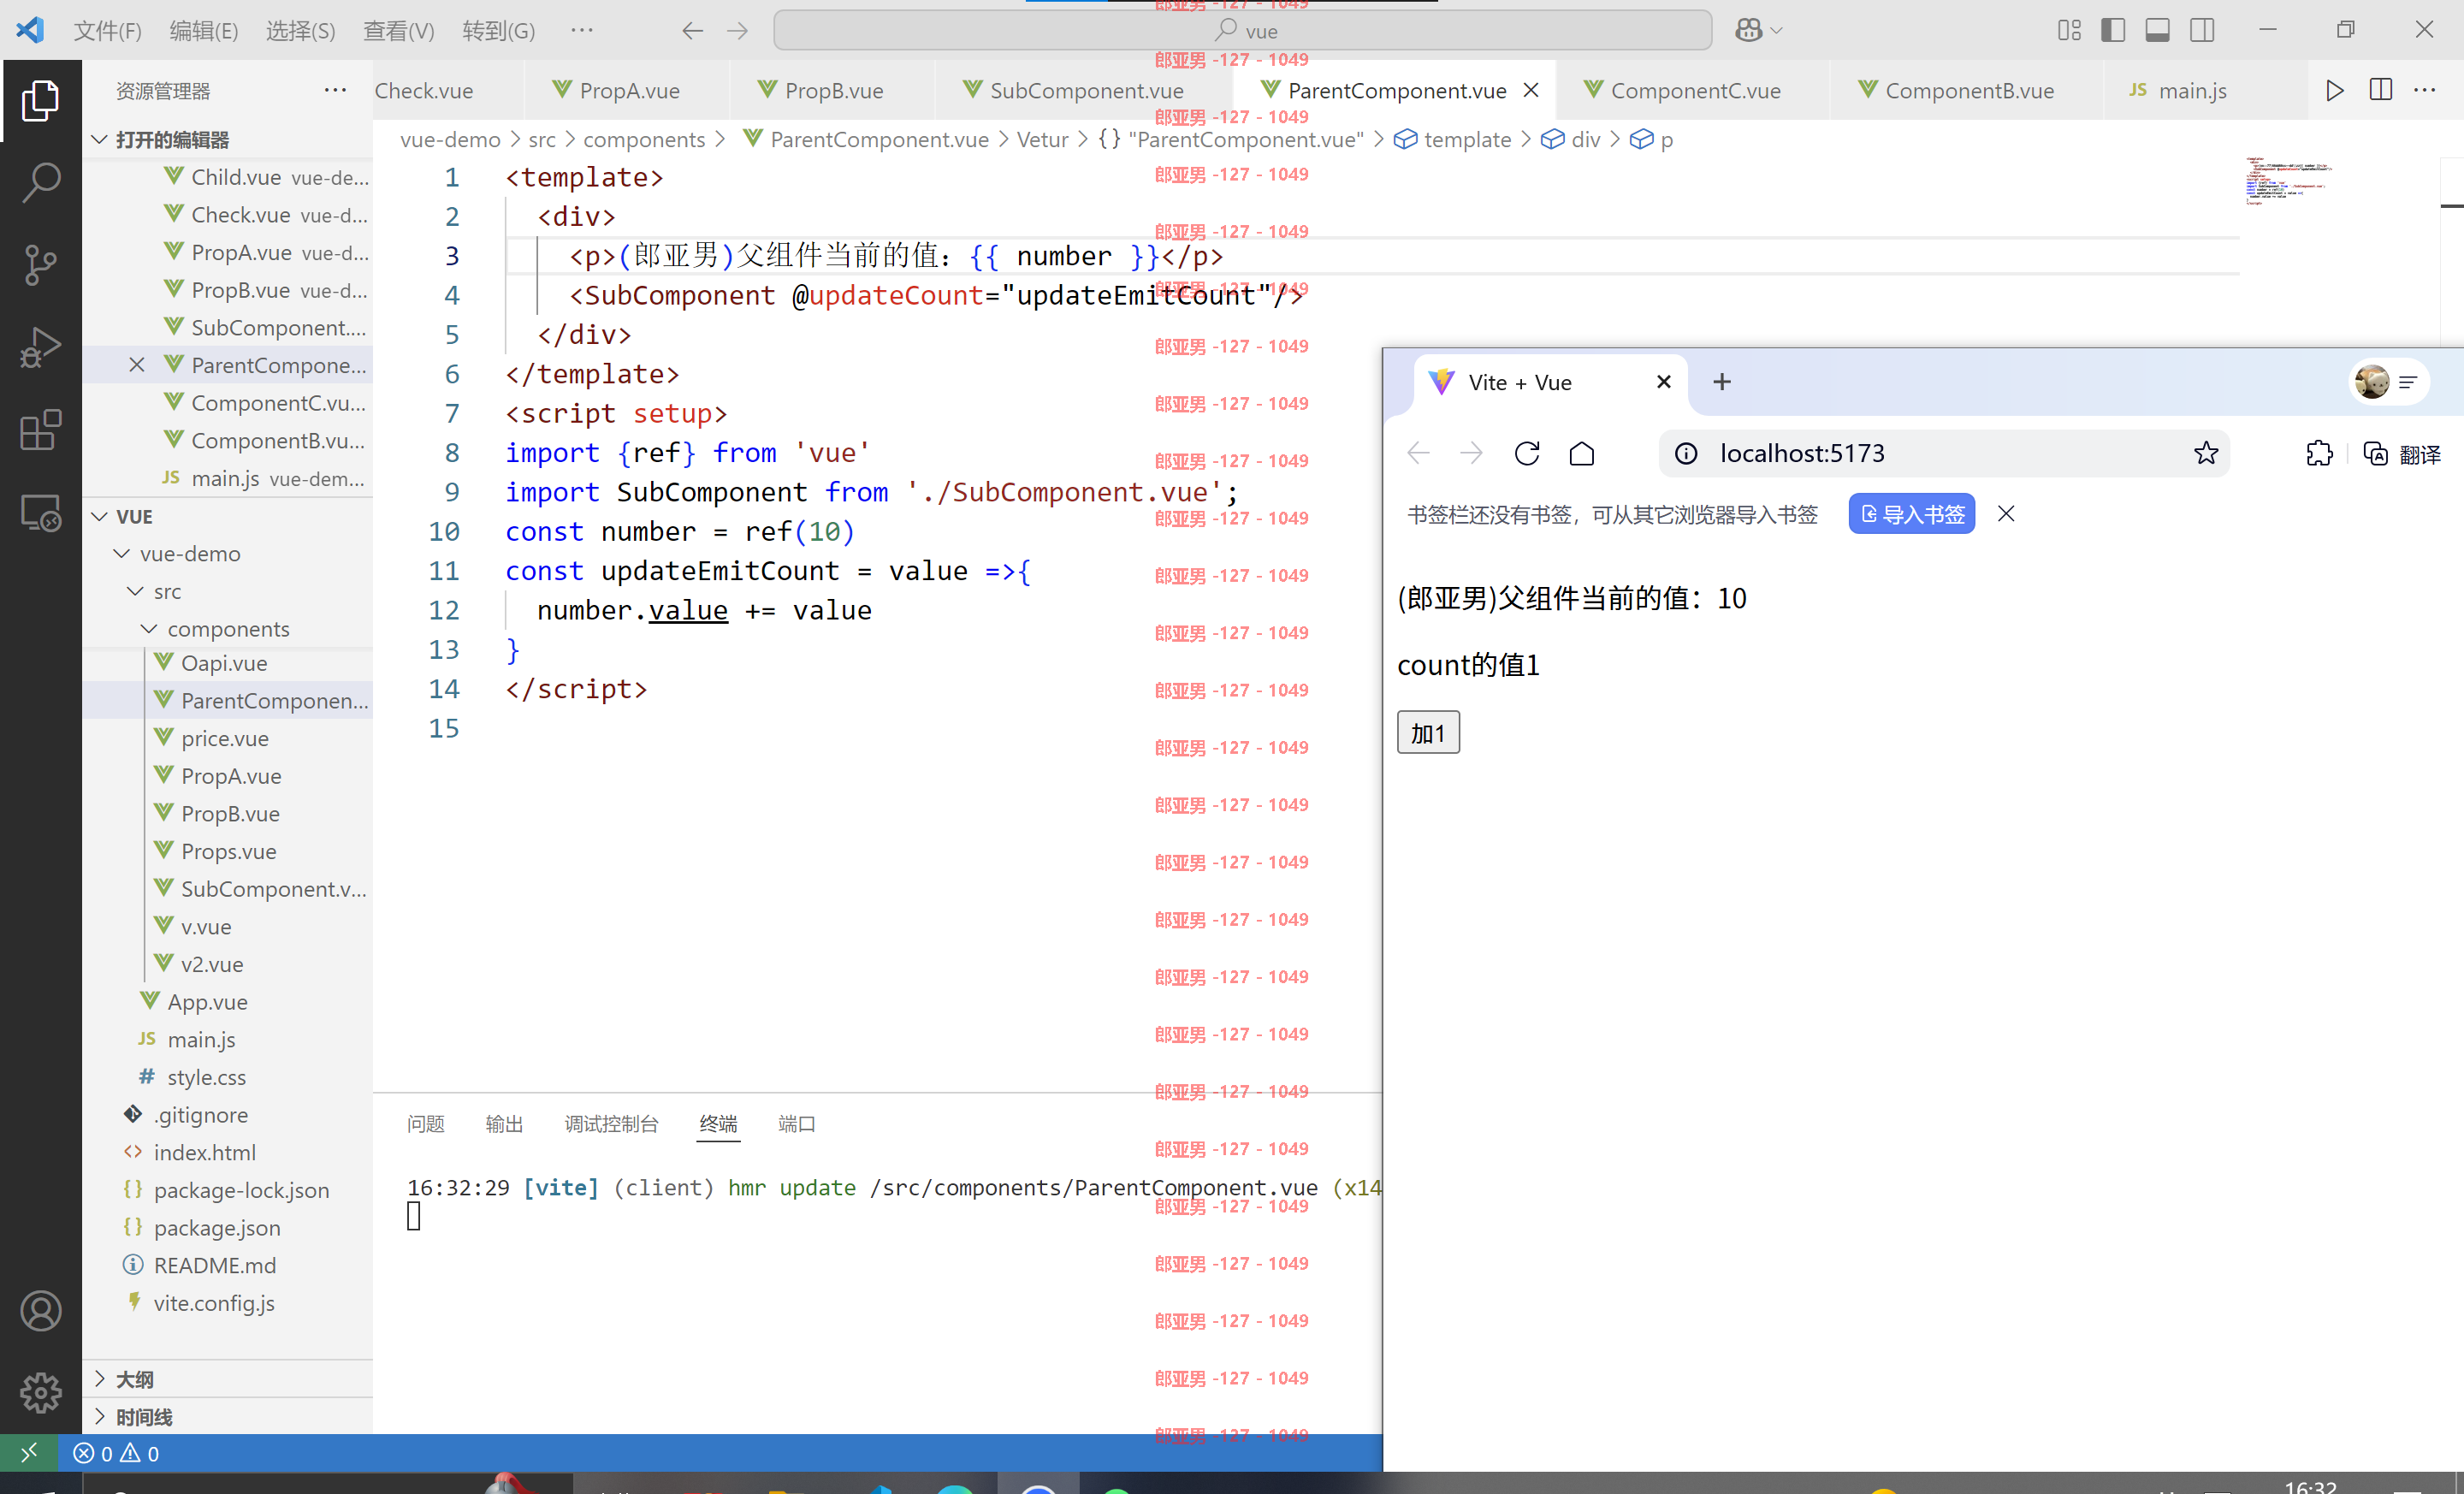Open the browser profile avatar
The width and height of the screenshot is (2464, 1494).
(x=2371, y=381)
